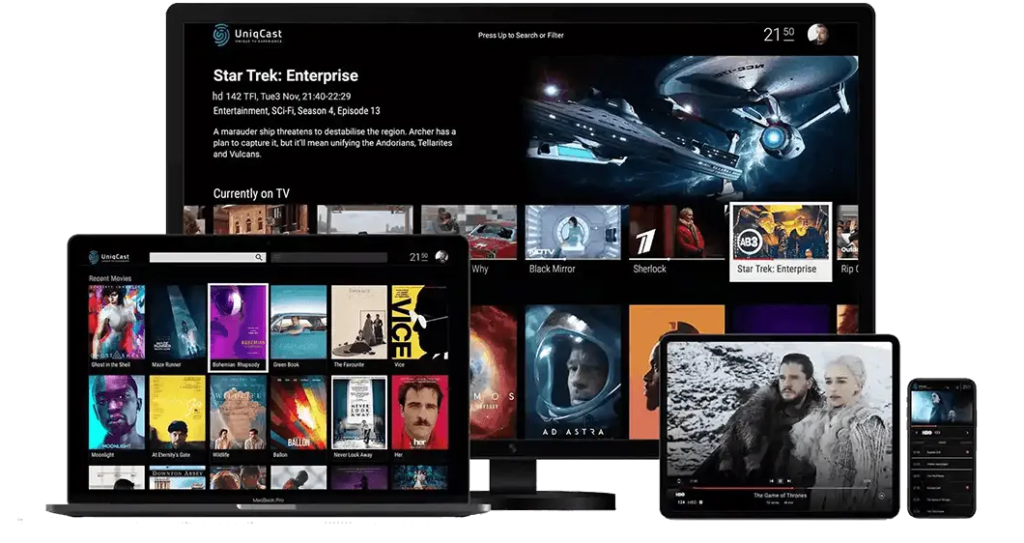The height and width of the screenshot is (543, 1024).
Task: Click the round button right of The Game of Thrones title
Action: pos(881,495)
